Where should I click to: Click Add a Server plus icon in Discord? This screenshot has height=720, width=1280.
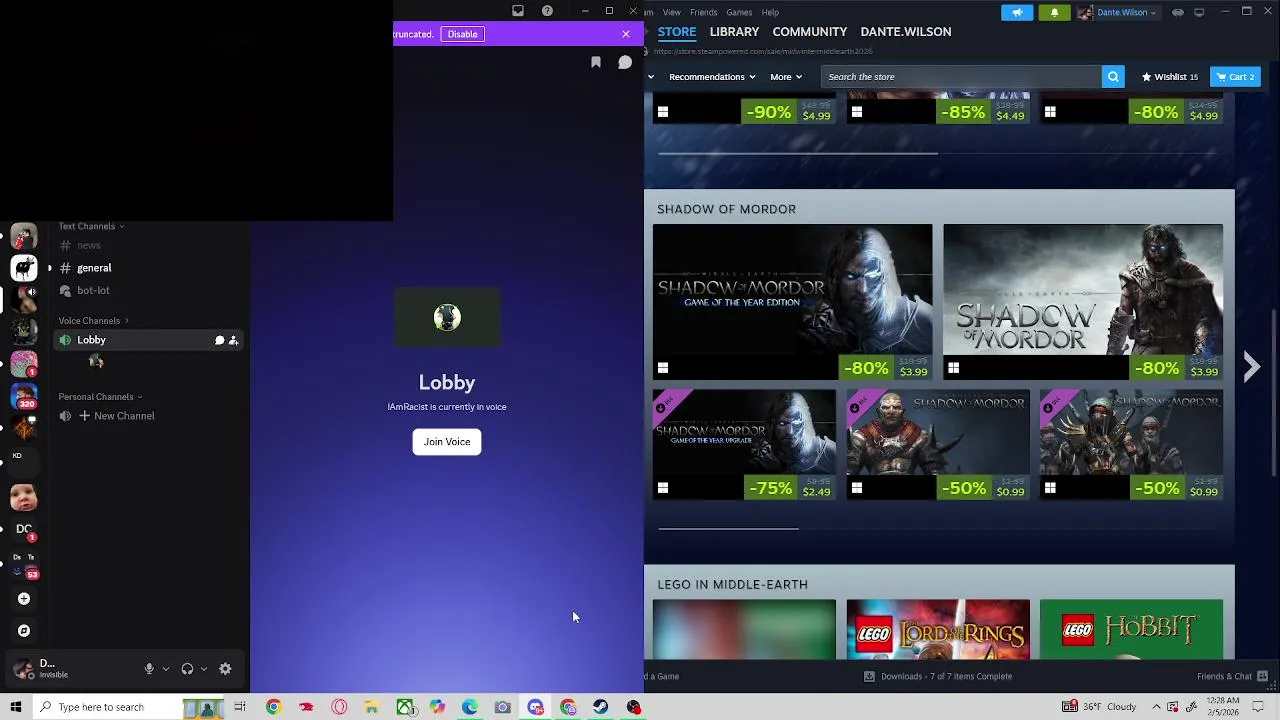(24, 599)
